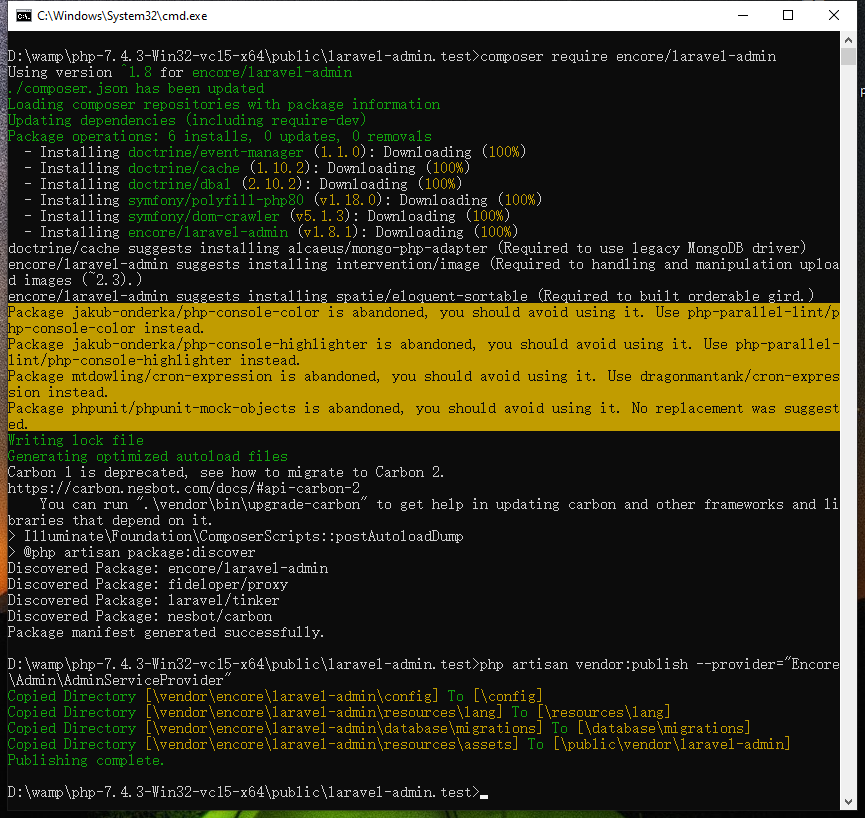Click the Copied Directory line for resources\lang

tap(339, 712)
